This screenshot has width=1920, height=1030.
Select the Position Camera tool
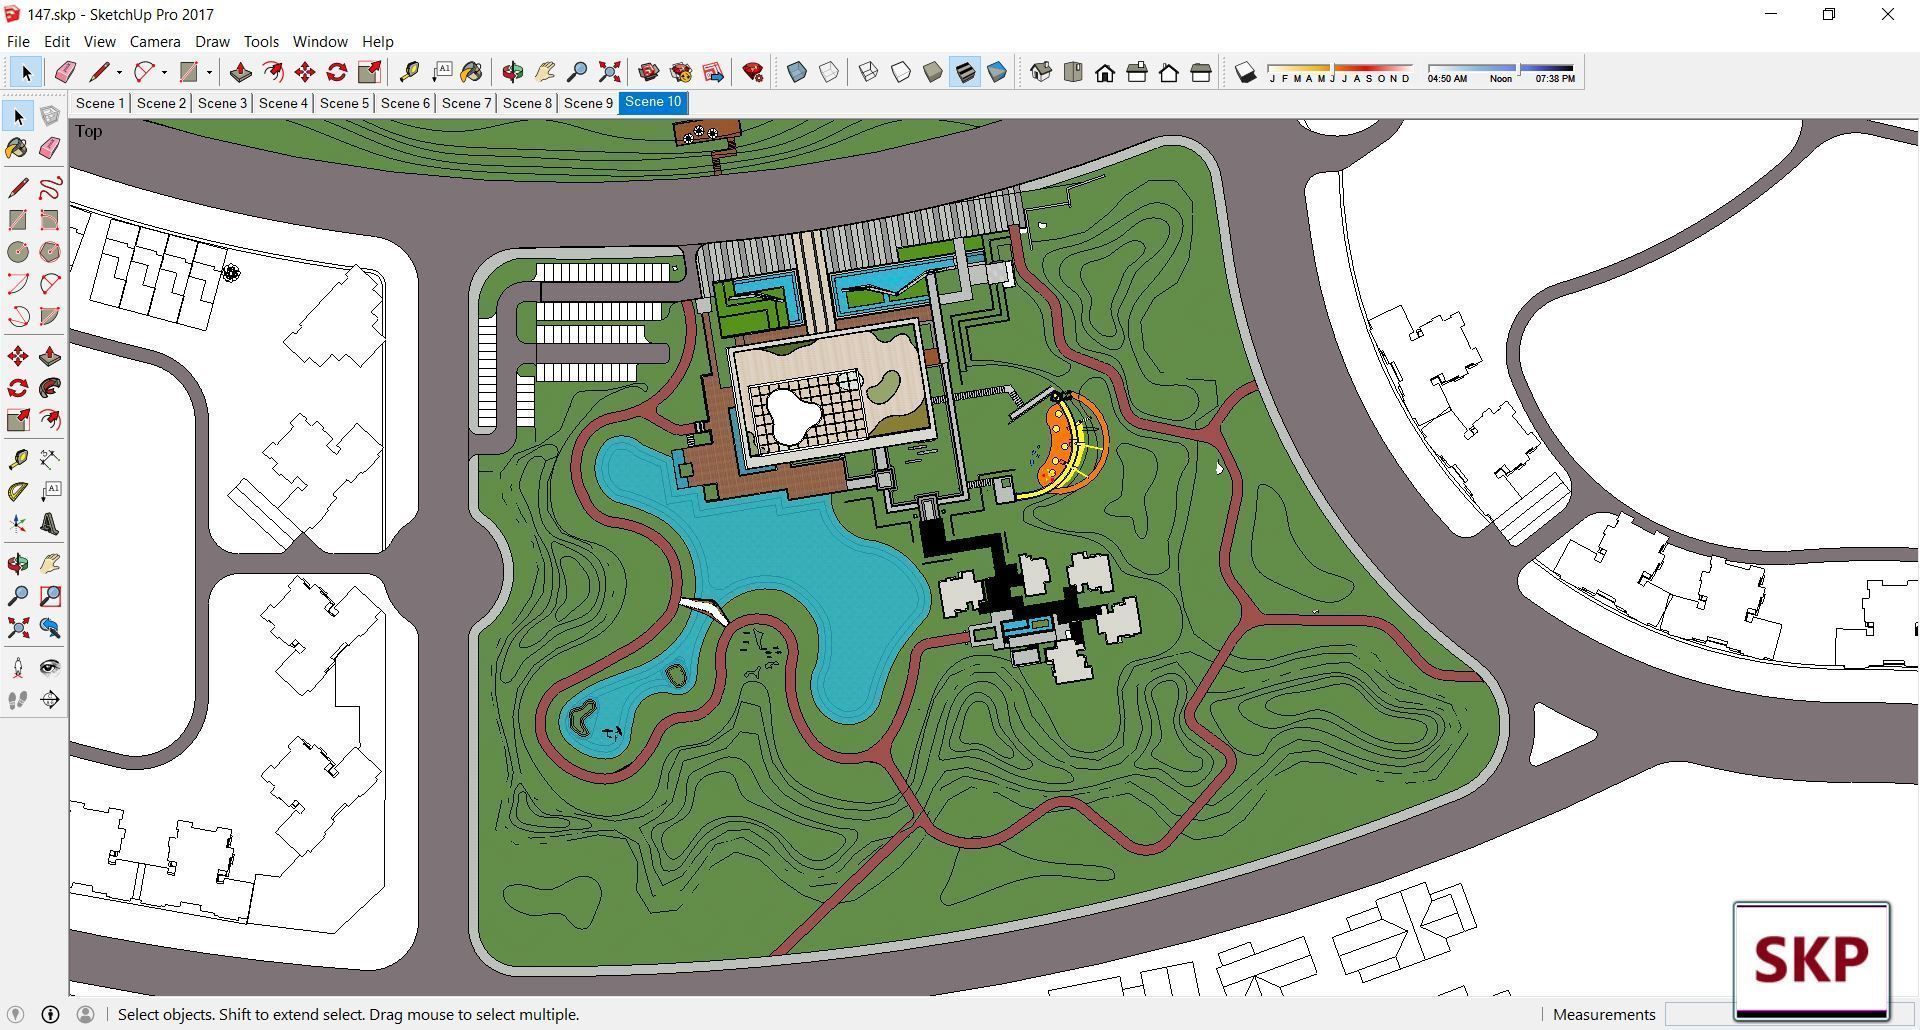(x=18, y=667)
